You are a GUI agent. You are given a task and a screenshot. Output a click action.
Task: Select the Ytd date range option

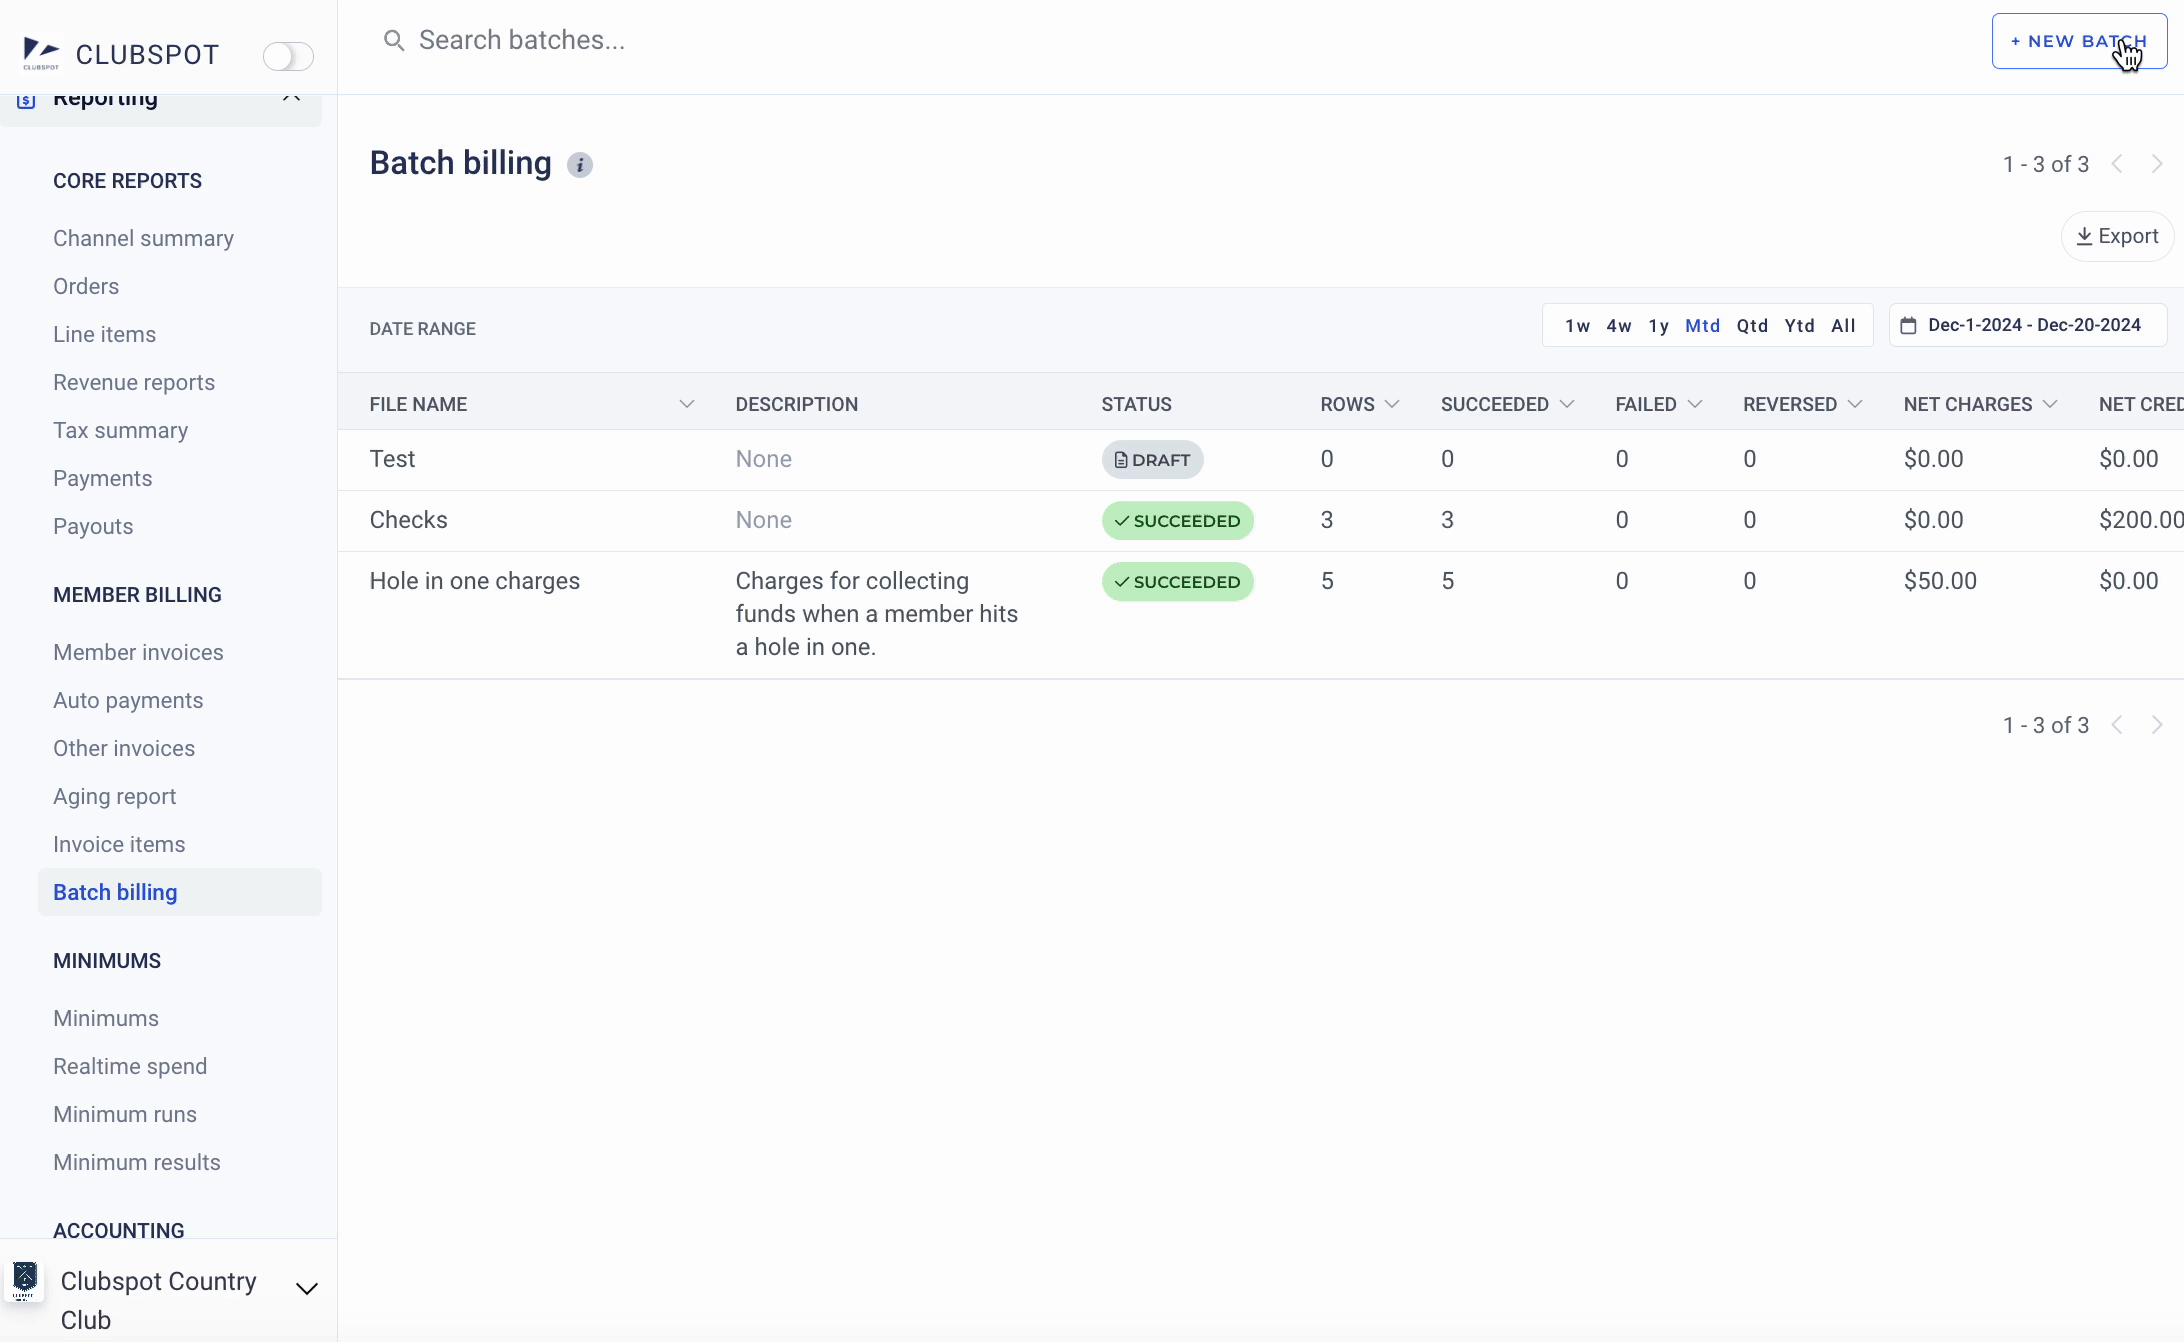coord(1799,326)
